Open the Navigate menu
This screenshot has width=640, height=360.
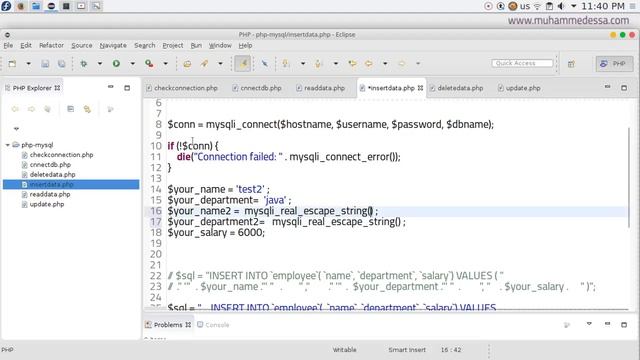pyautogui.click(x=113, y=45)
